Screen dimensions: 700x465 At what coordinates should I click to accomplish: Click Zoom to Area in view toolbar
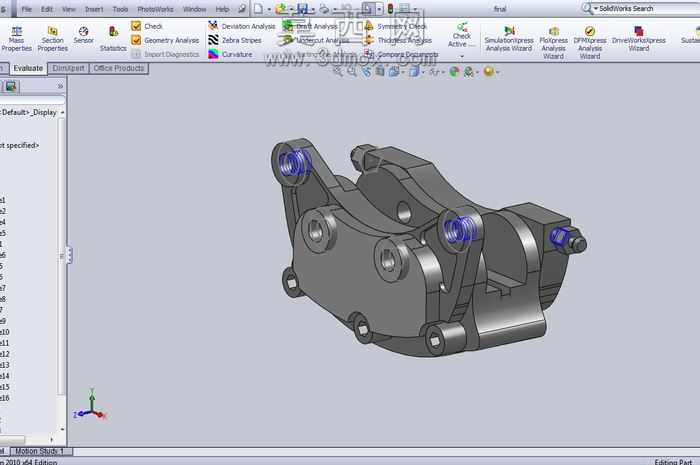click(x=352, y=71)
